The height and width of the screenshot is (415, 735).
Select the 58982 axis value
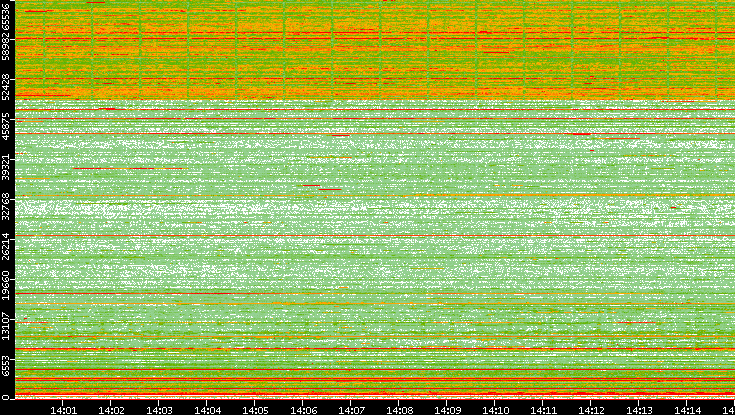click(x=6, y=47)
